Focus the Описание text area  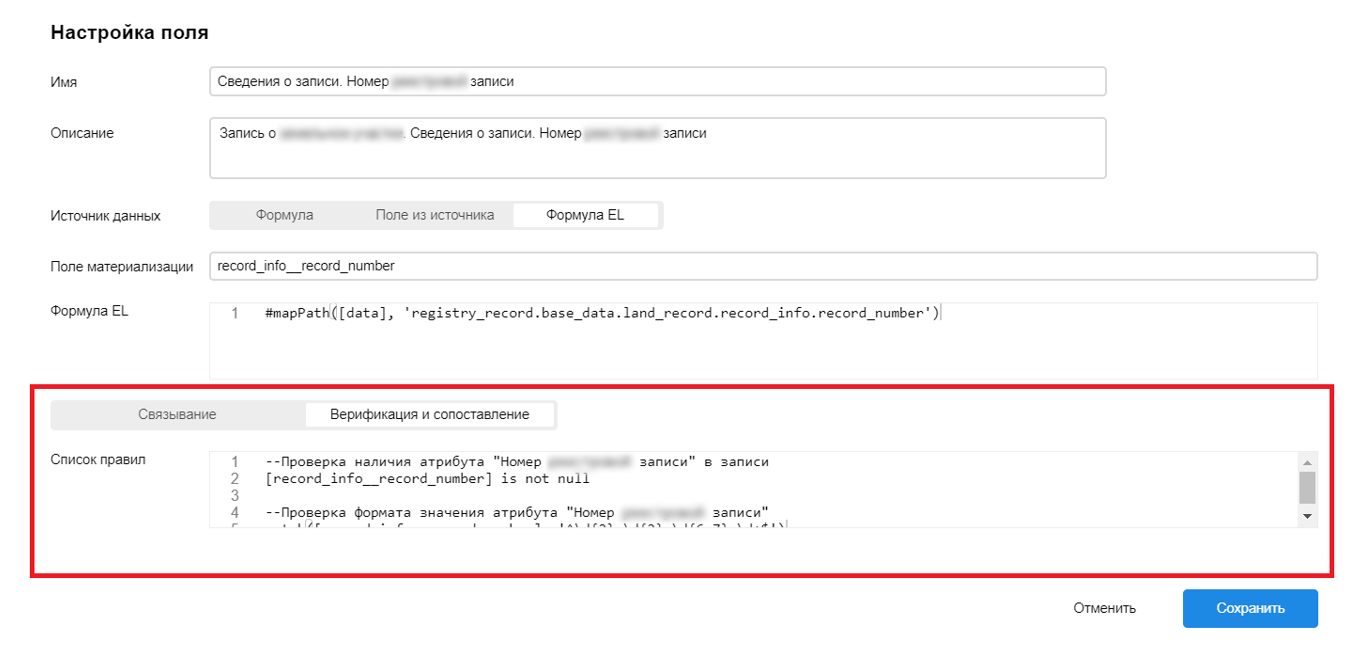[x=657, y=148]
